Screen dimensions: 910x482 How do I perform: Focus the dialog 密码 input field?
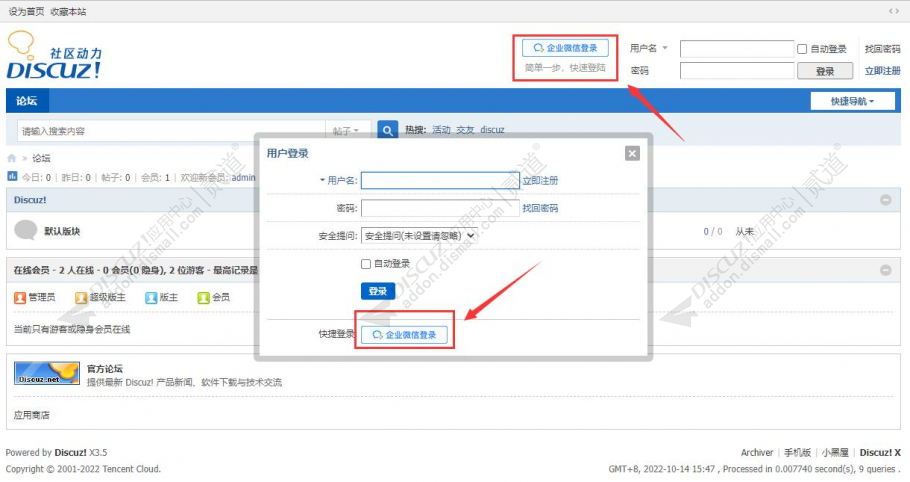[440, 208]
